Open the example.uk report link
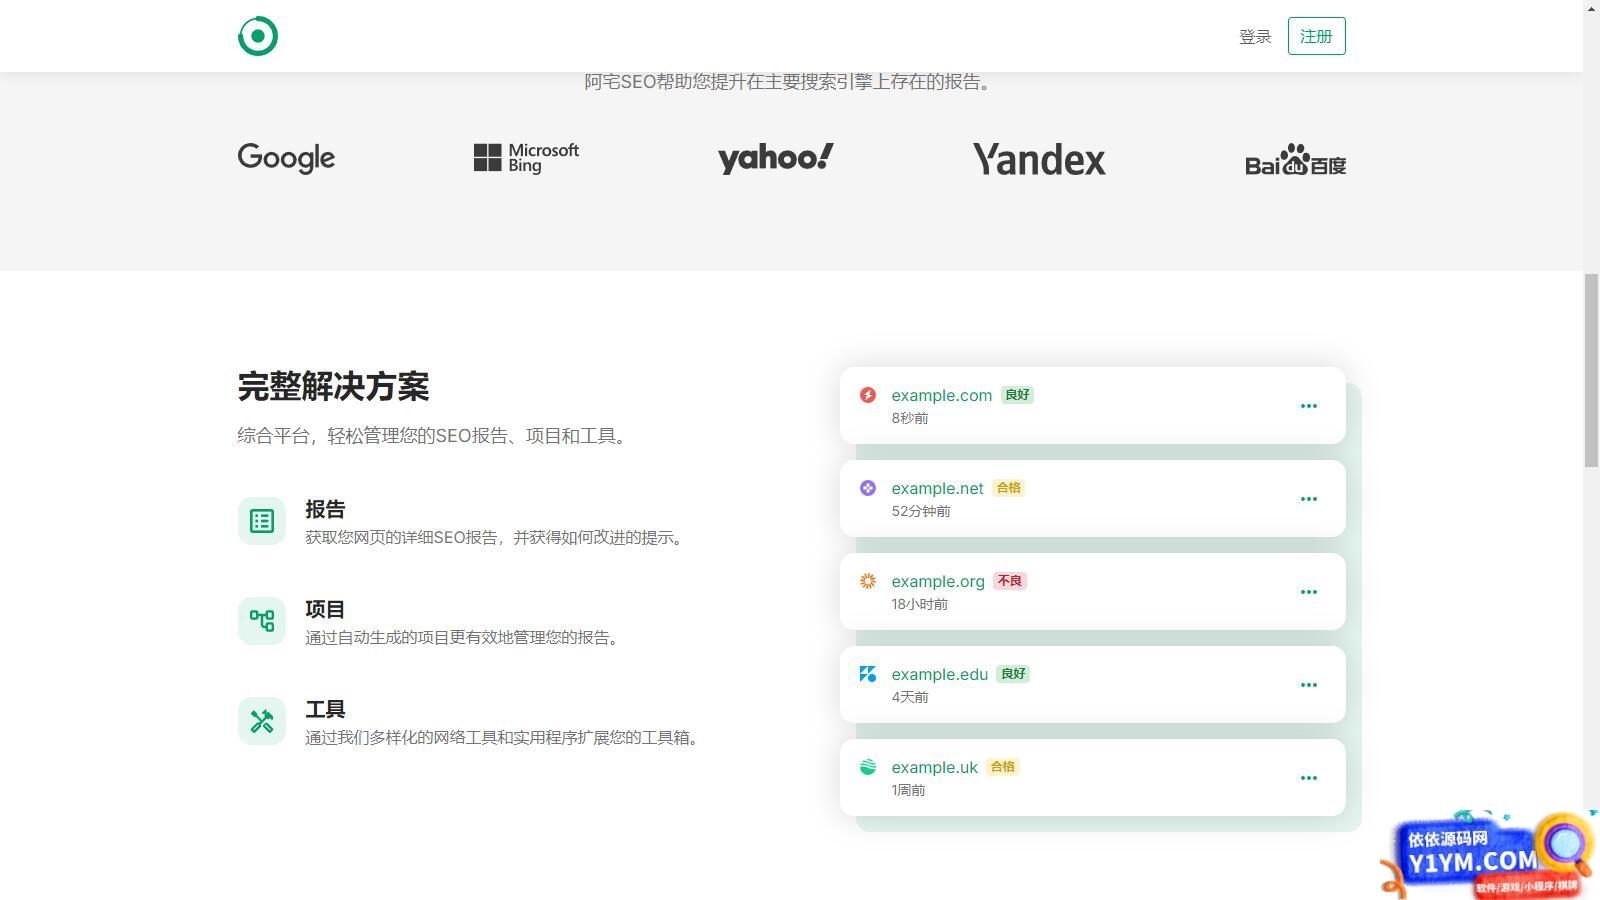 pos(935,767)
